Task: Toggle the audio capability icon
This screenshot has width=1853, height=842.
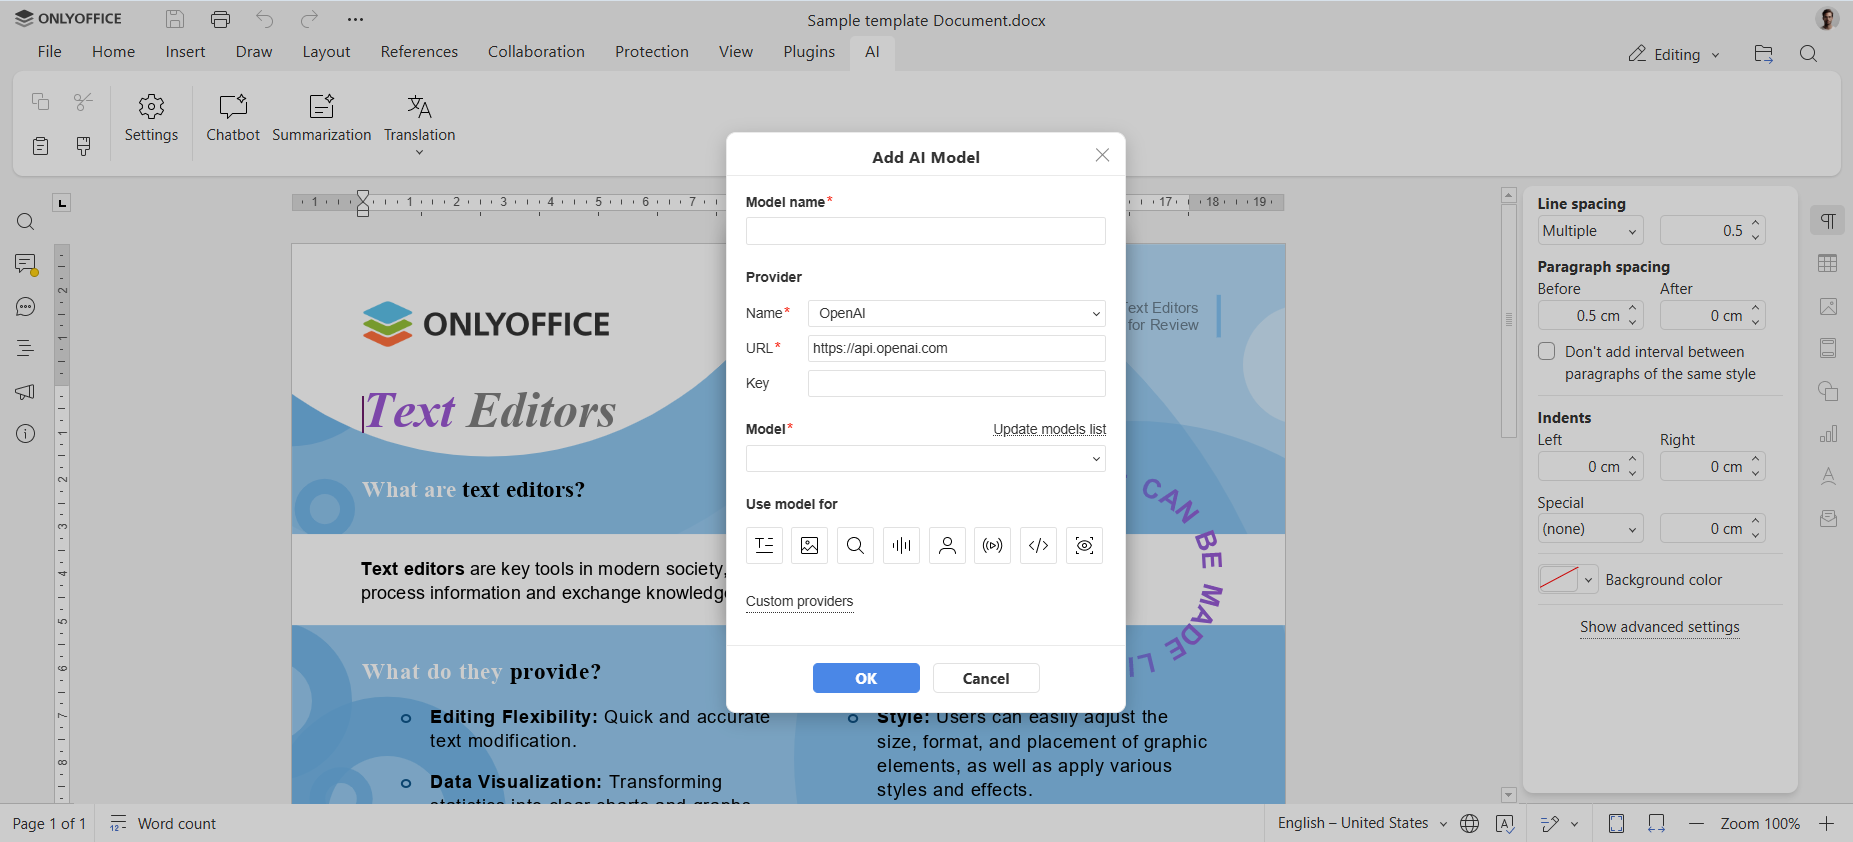Action: (901, 545)
